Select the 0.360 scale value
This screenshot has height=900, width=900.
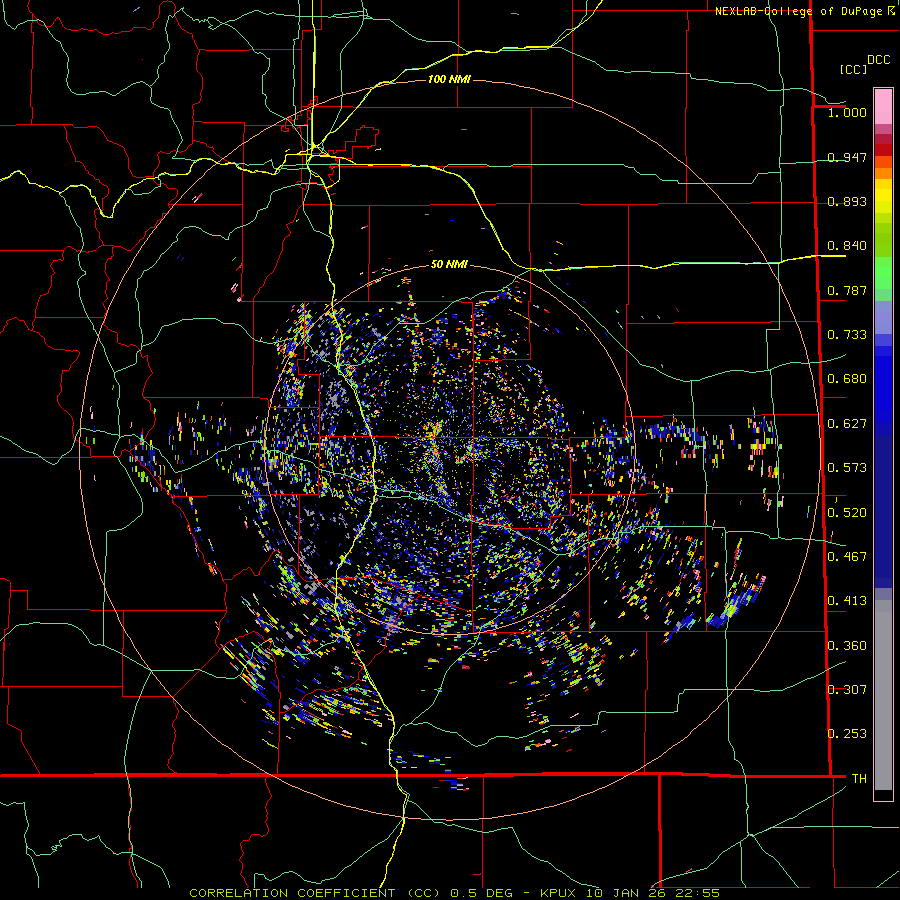click(x=847, y=646)
